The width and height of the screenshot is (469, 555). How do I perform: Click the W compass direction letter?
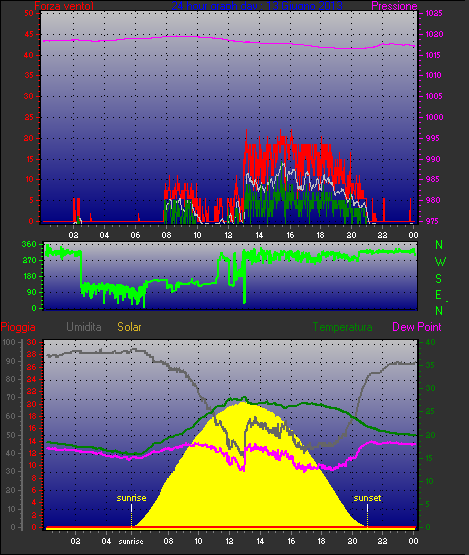tap(440, 262)
